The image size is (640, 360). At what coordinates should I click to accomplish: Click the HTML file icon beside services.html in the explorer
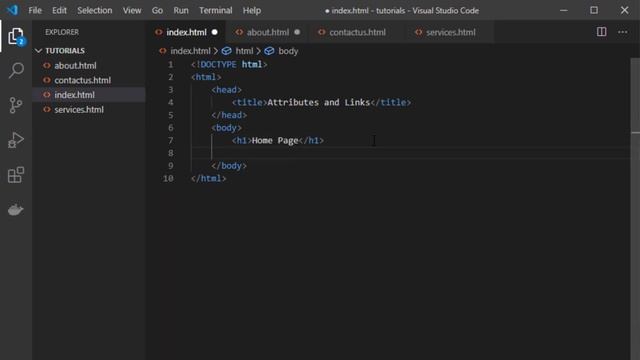(x=47, y=109)
